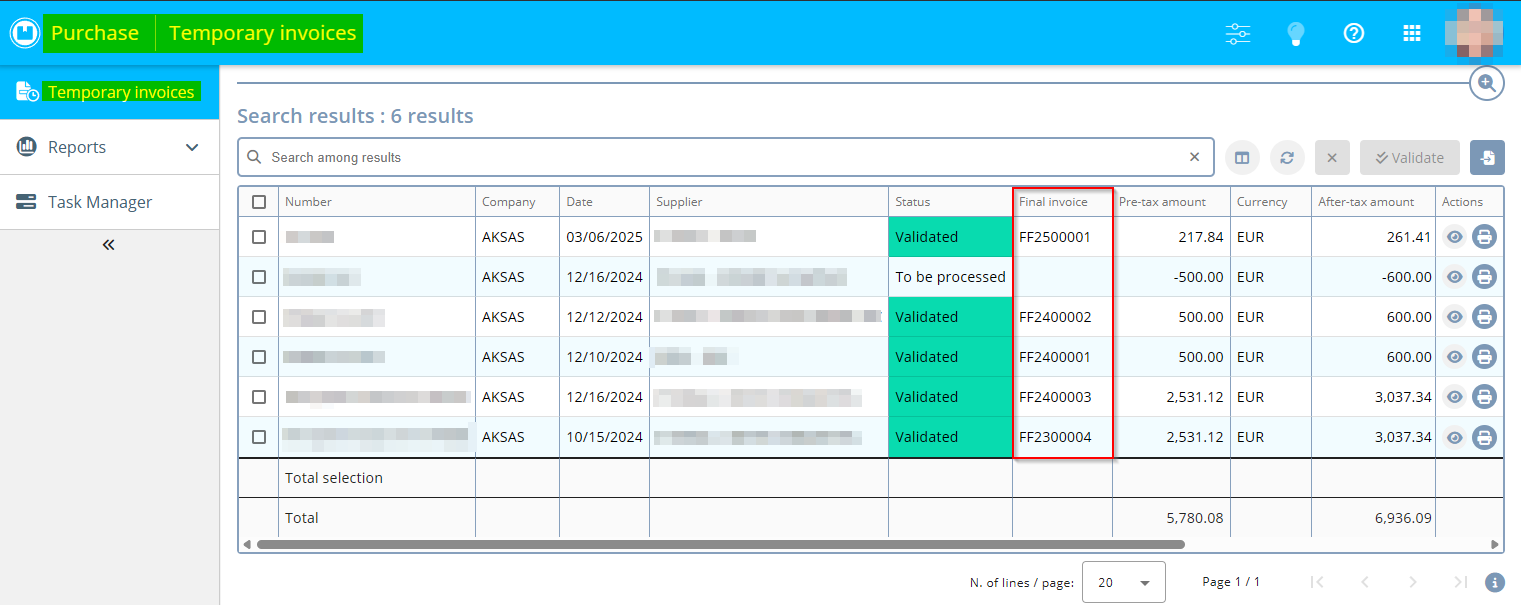Open the lines per page dropdown
Viewport: 1521px width, 605px height.
pyautogui.click(x=1123, y=582)
